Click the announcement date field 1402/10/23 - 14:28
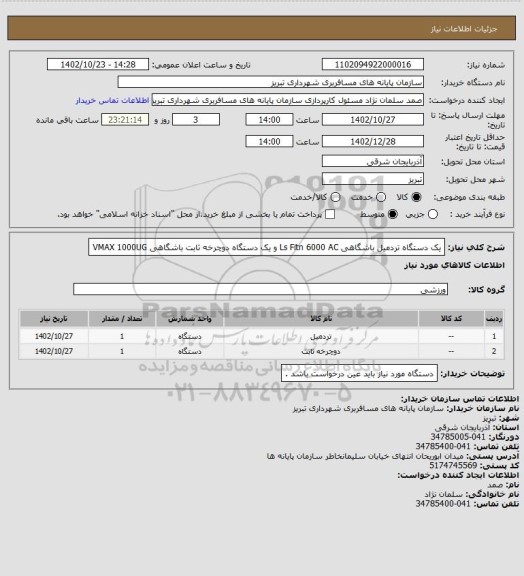The image size is (524, 576). (98, 65)
